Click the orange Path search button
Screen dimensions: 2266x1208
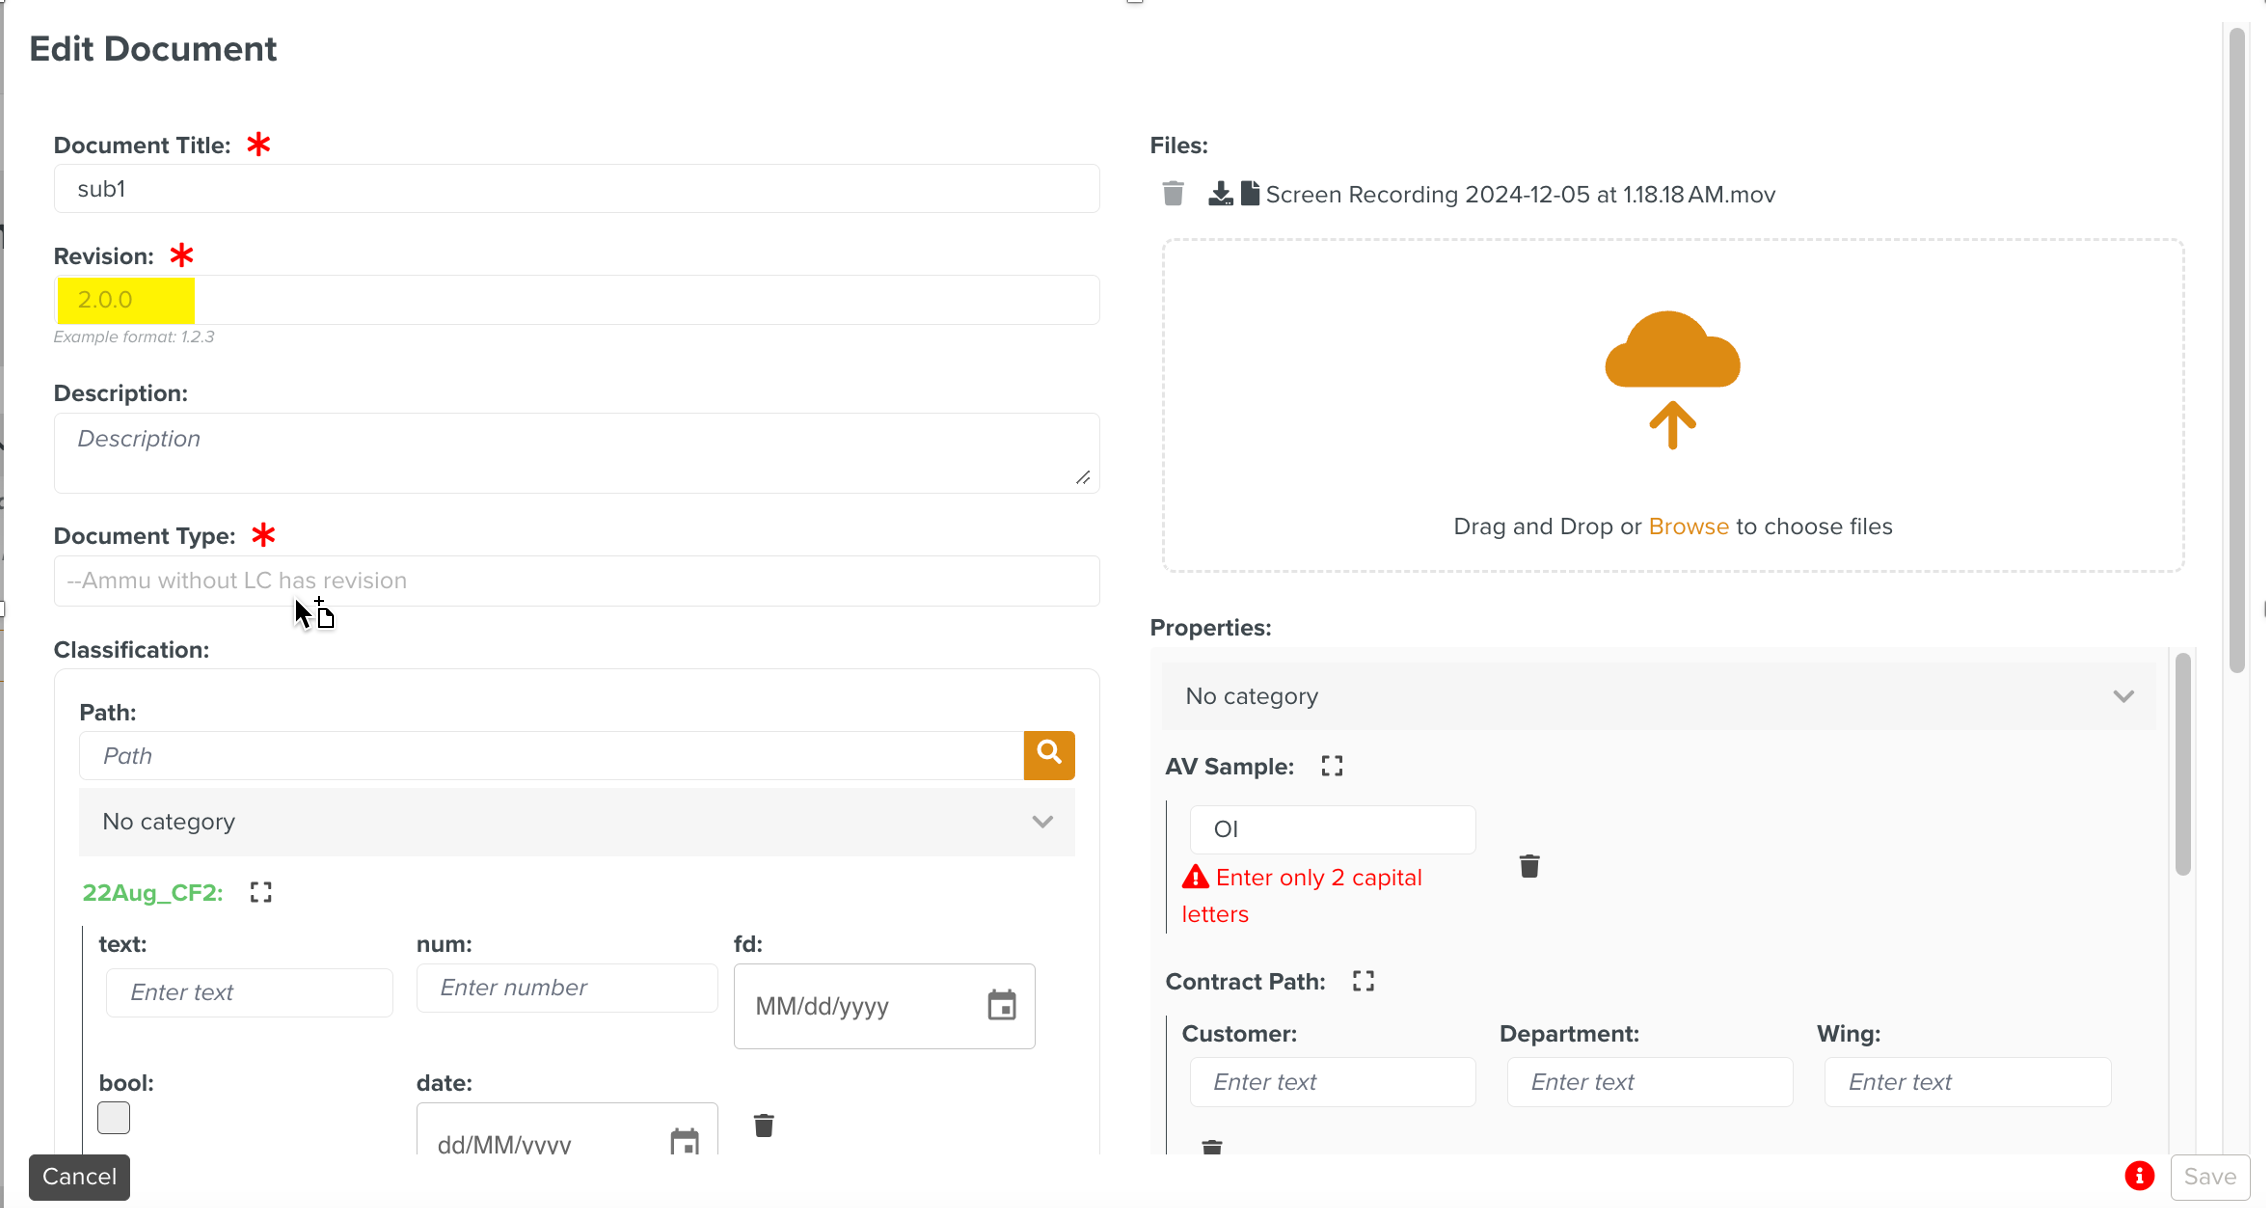[1049, 754]
